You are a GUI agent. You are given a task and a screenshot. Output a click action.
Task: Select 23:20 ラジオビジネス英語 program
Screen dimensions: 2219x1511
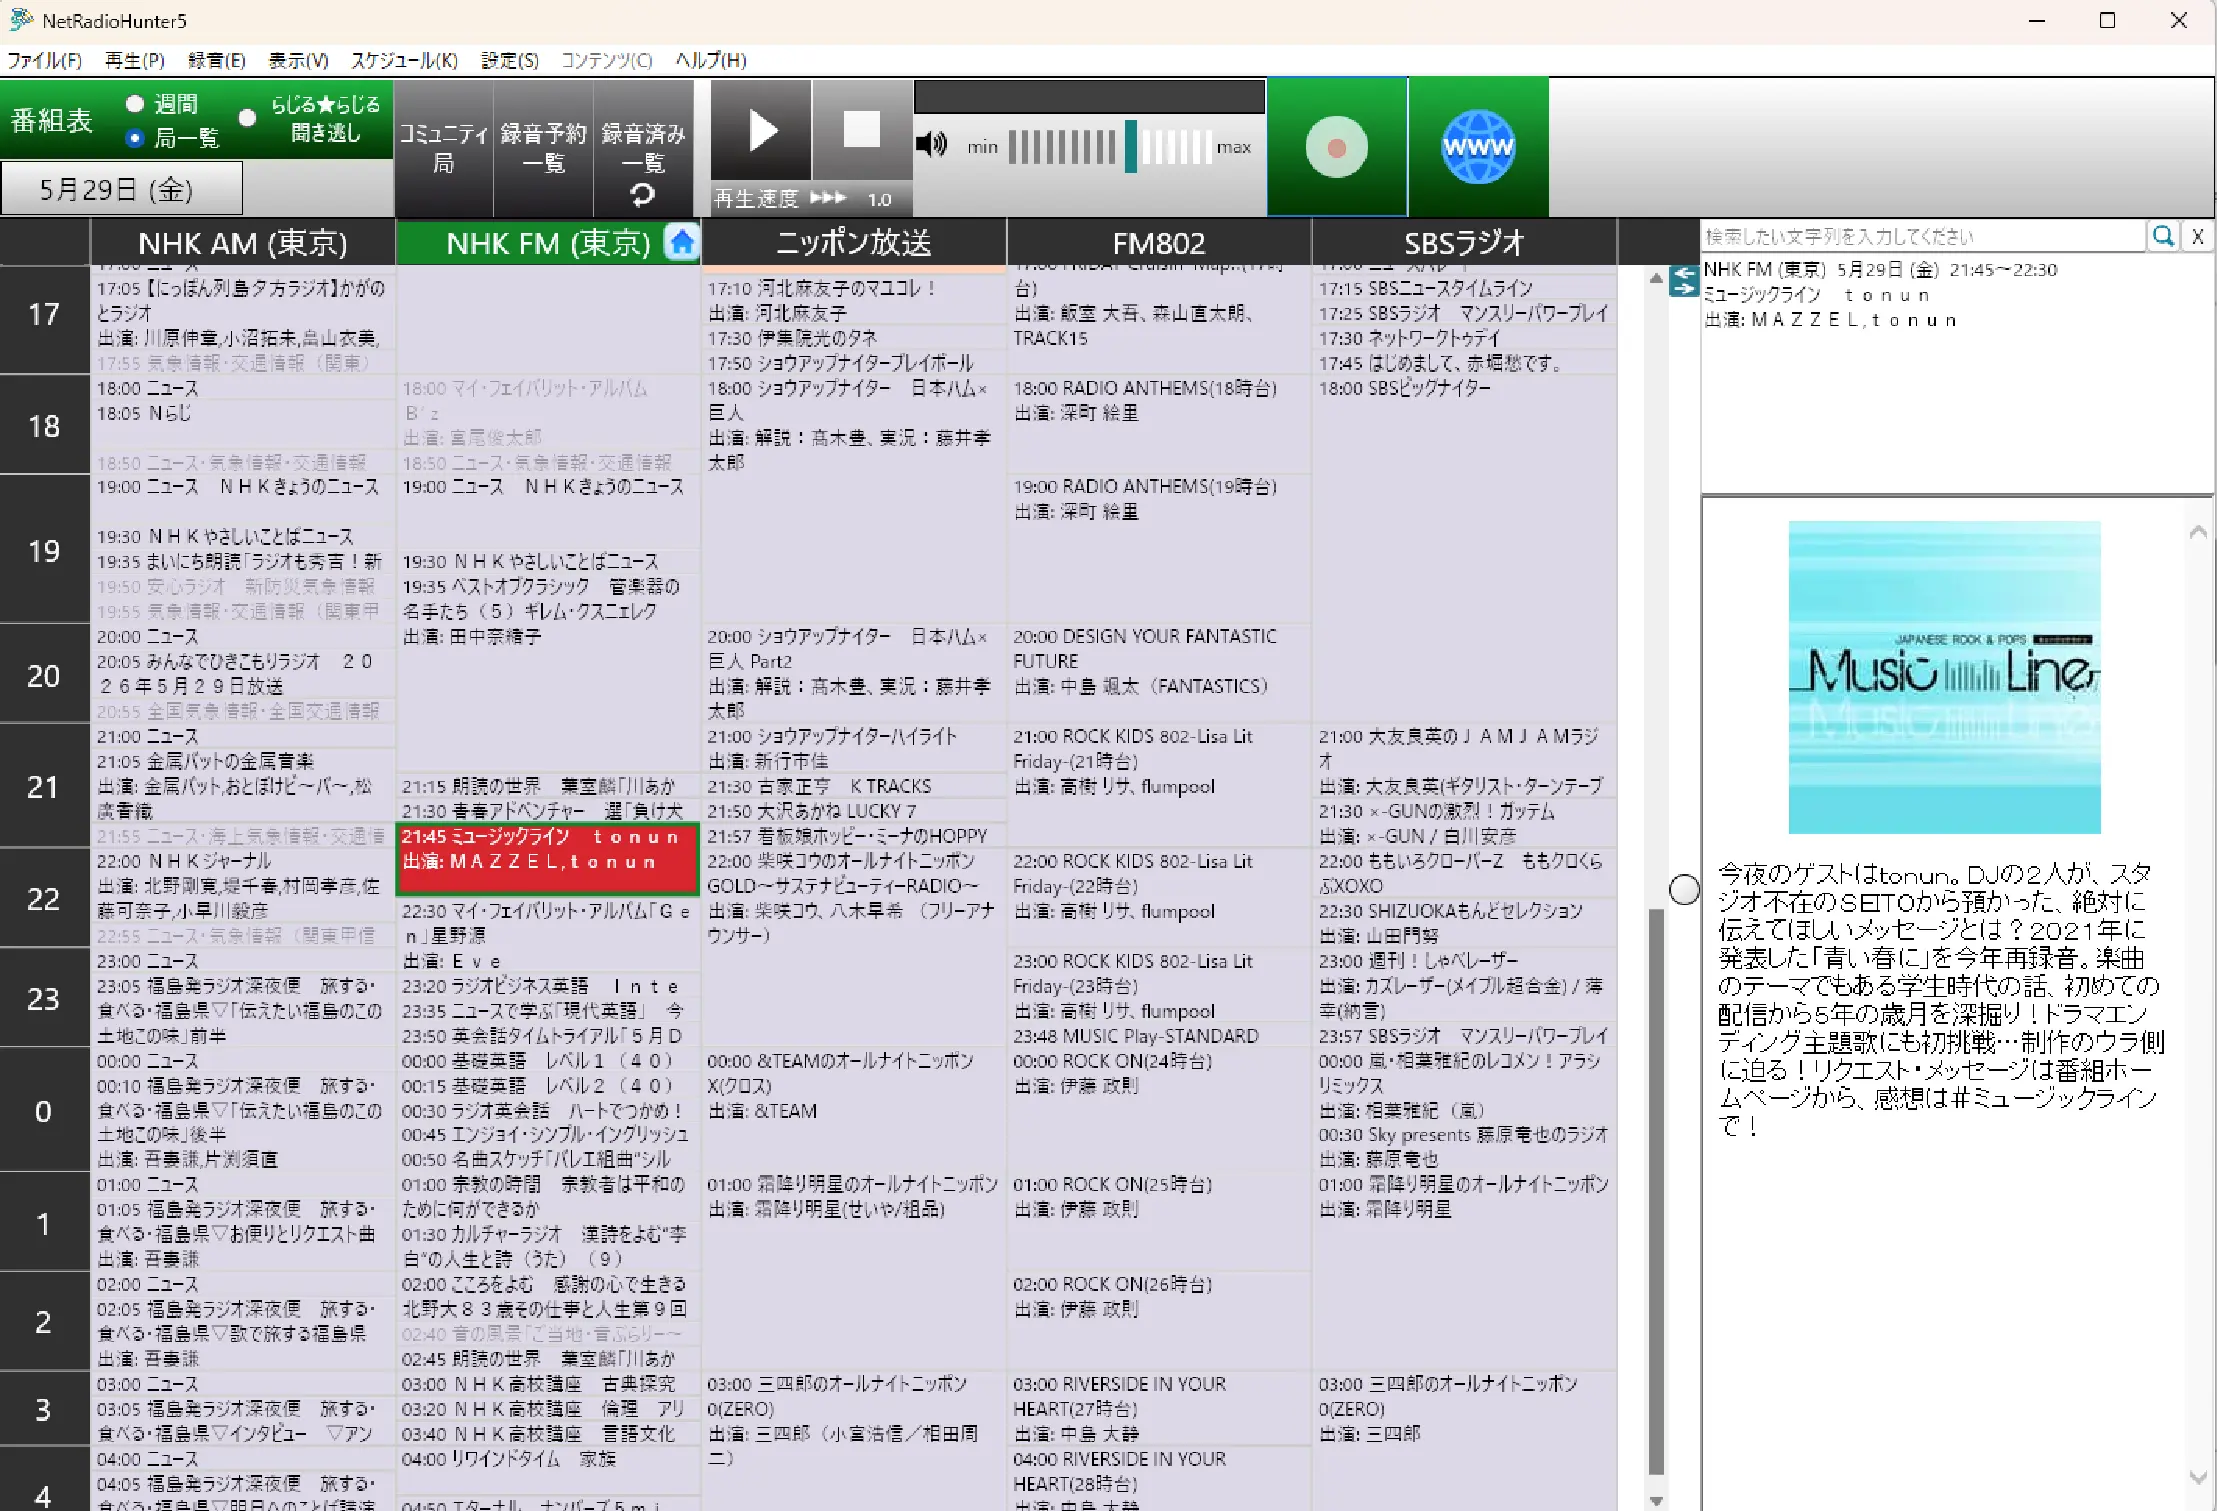coord(547,985)
